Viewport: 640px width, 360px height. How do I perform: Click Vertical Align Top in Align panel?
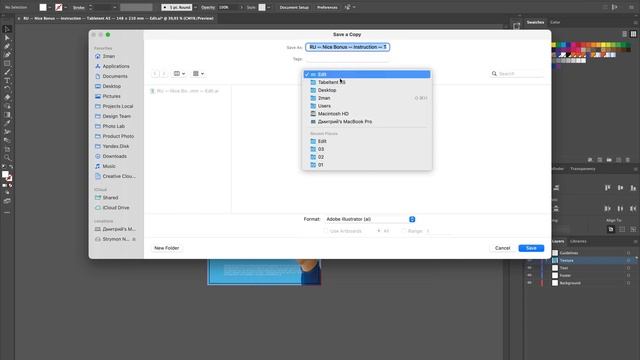[x=608, y=188]
